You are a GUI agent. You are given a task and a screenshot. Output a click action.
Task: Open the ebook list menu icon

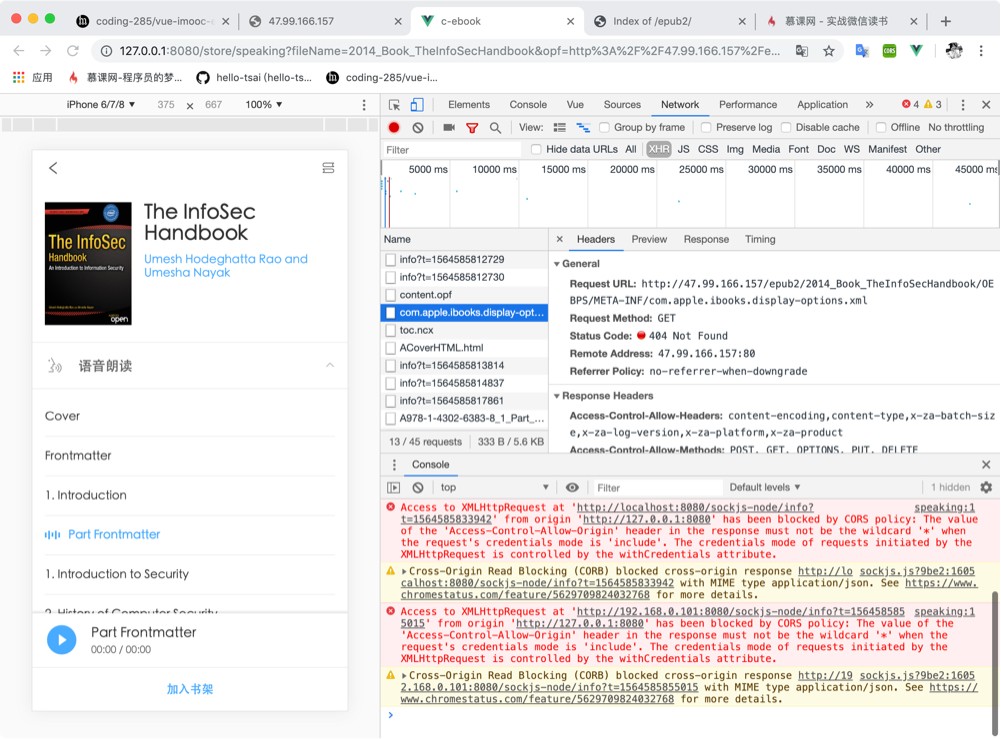click(328, 168)
